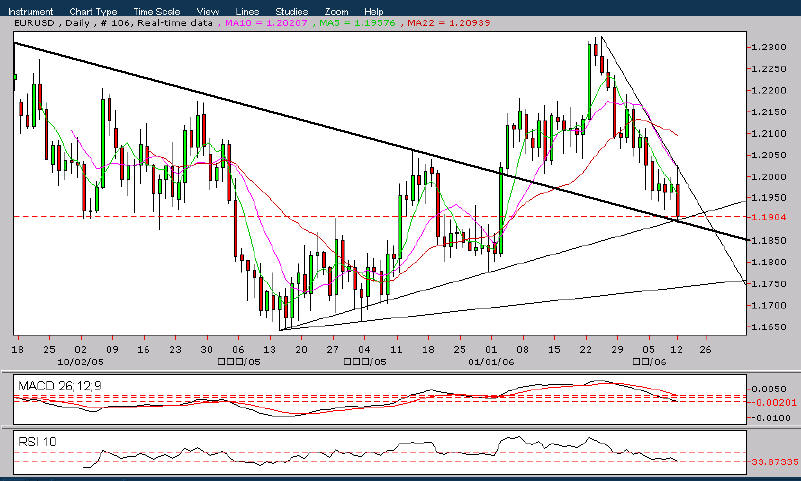This screenshot has height=481, width=801.
Task: Click the 1.2150 price axis label
Action: pyautogui.click(x=768, y=112)
